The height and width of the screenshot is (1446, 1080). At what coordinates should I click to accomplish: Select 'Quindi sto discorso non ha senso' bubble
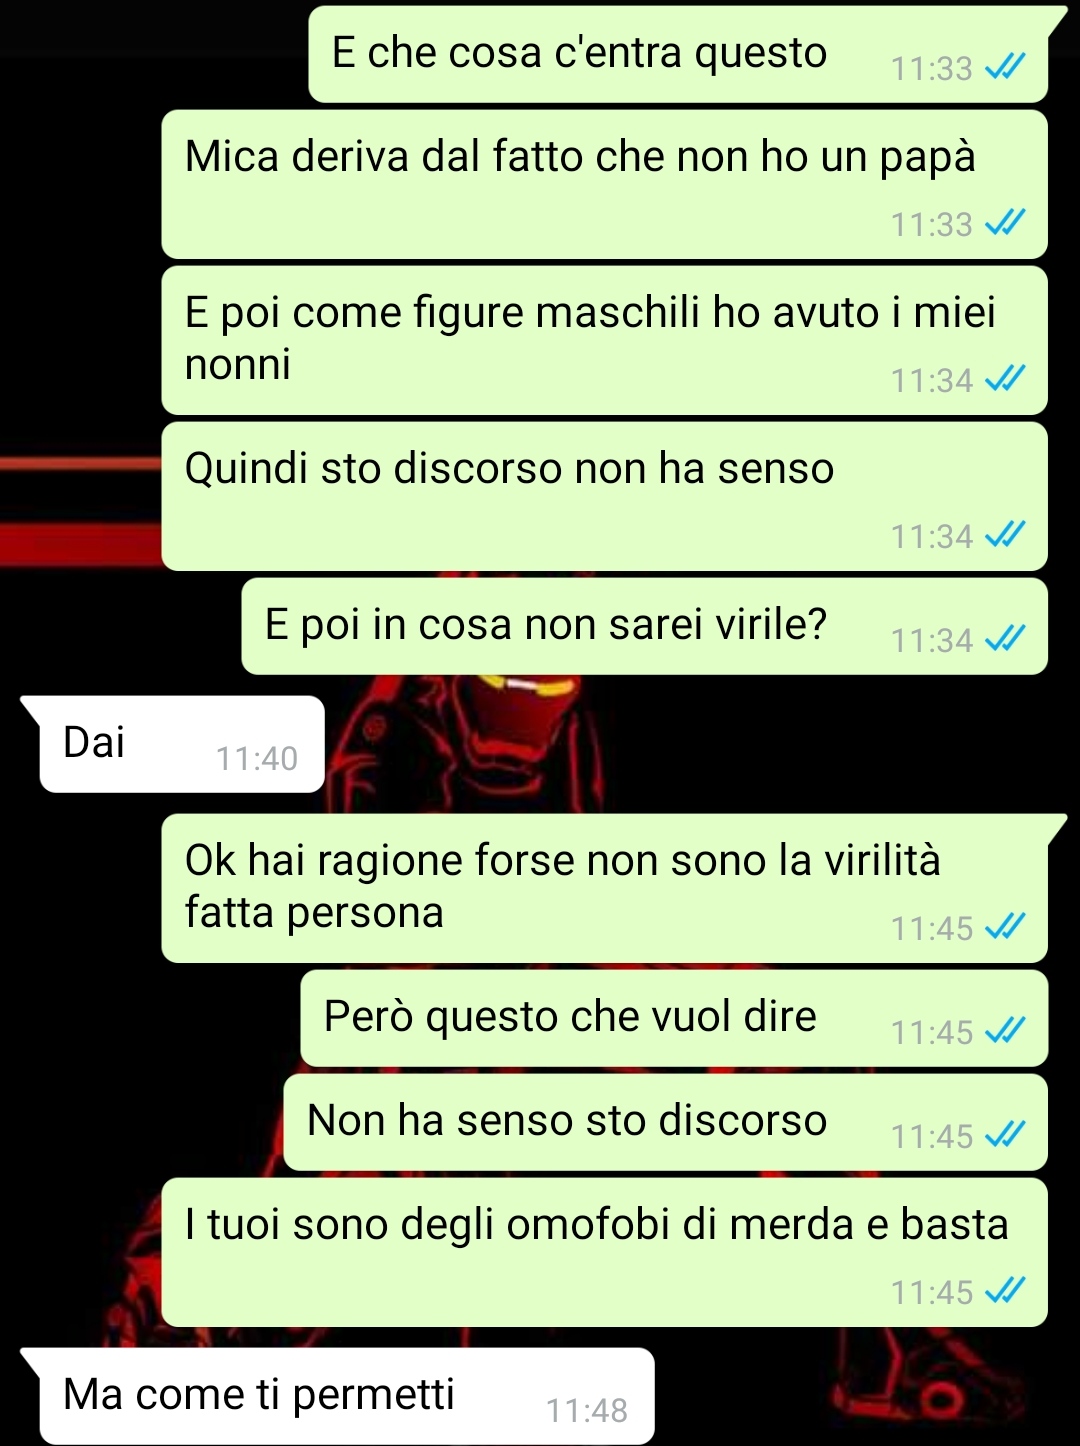(x=604, y=496)
